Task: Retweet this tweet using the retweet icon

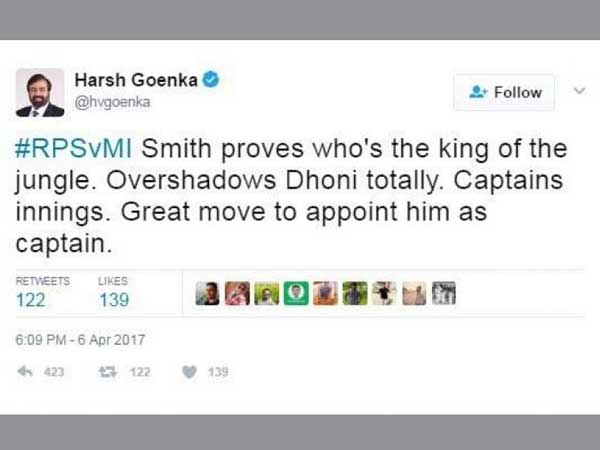Action: point(110,372)
